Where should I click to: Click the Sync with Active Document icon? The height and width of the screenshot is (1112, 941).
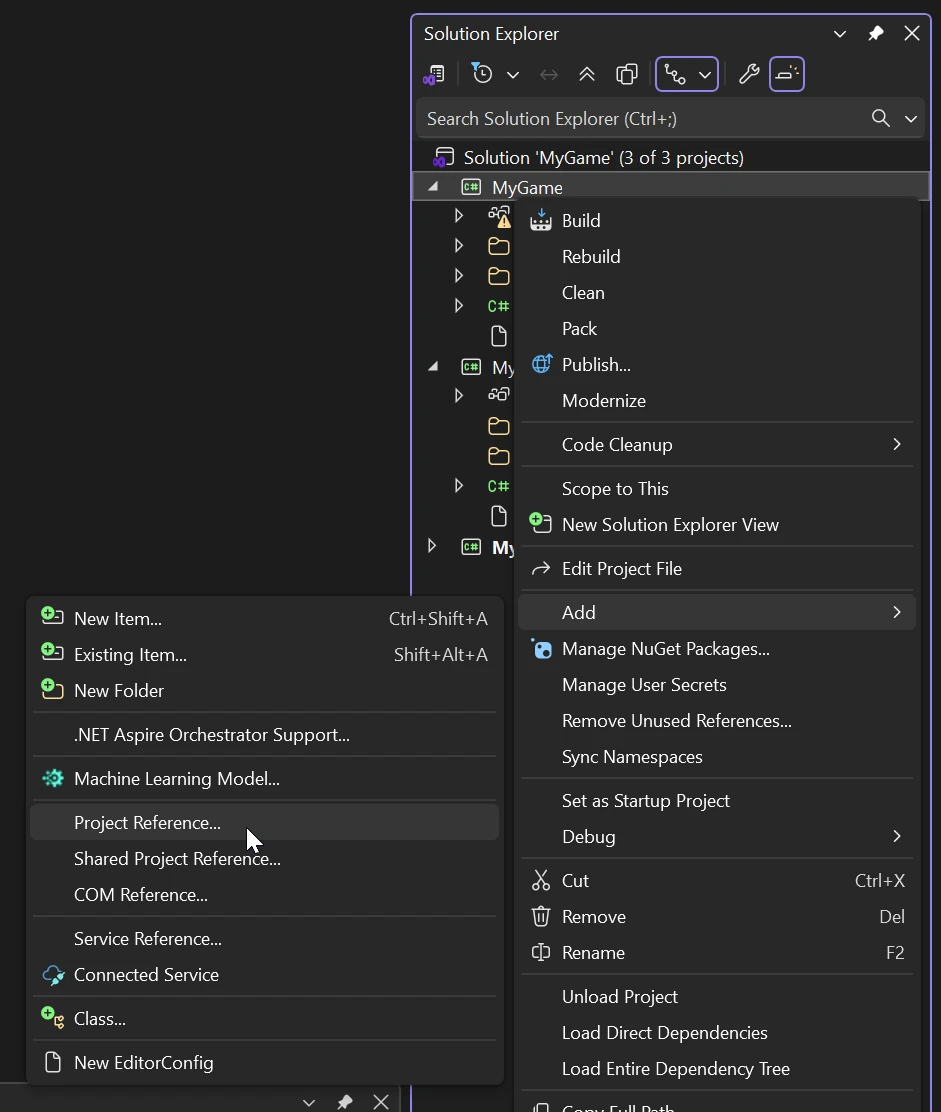click(x=549, y=74)
